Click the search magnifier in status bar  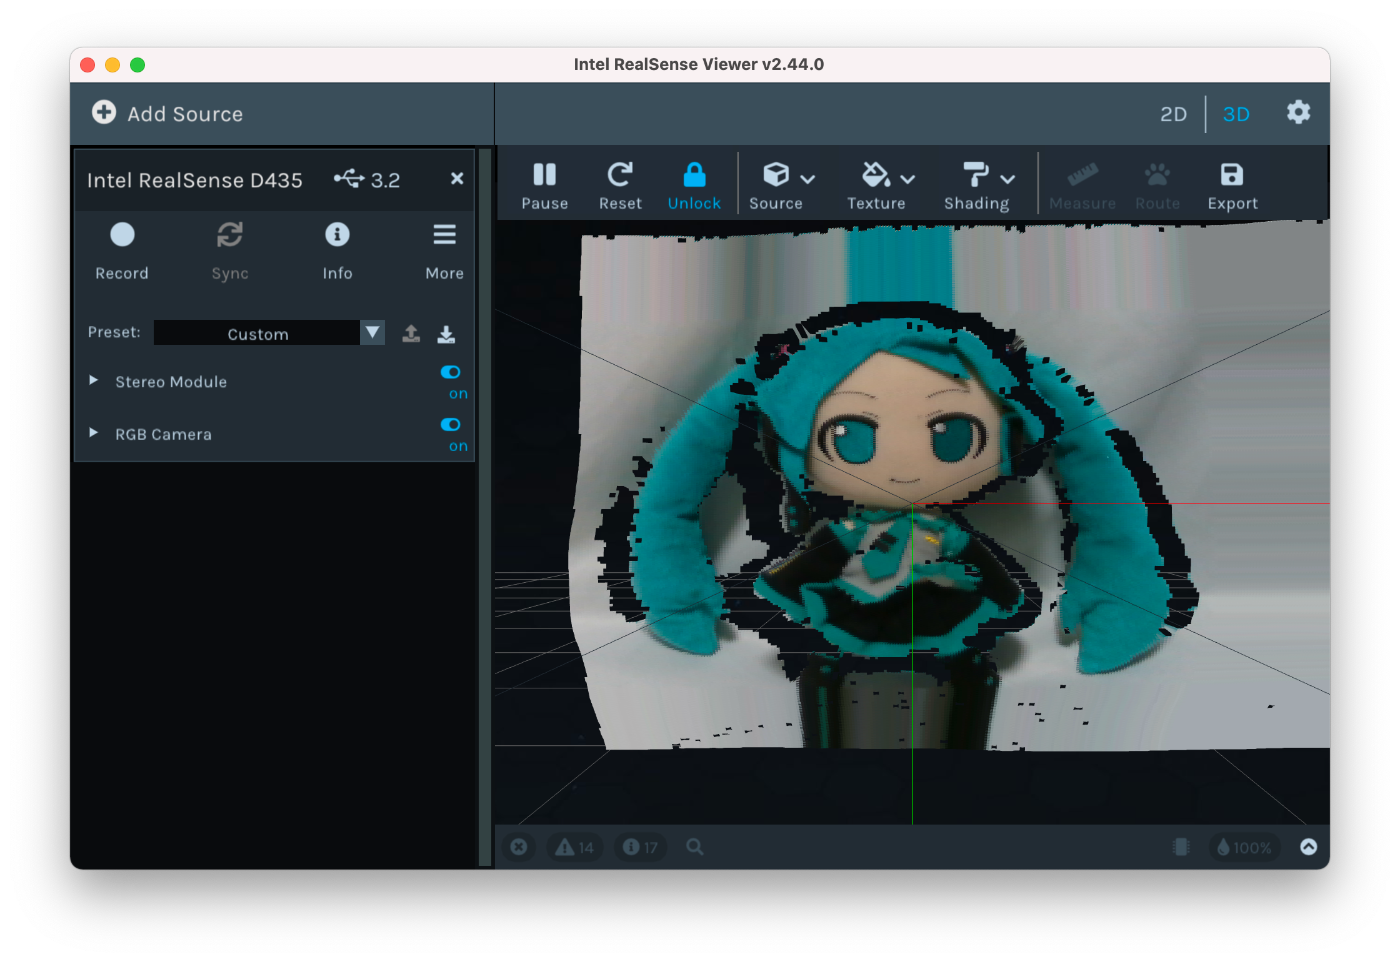point(695,847)
